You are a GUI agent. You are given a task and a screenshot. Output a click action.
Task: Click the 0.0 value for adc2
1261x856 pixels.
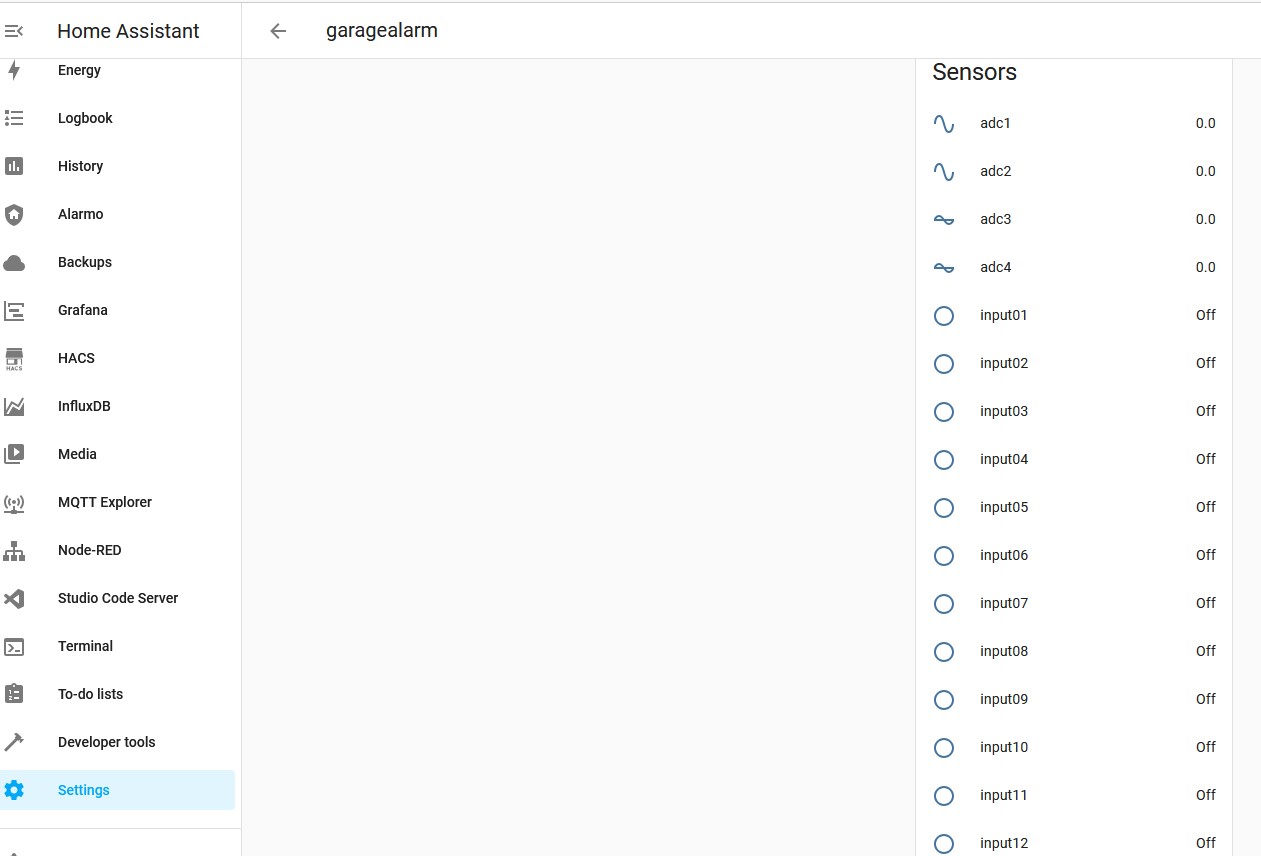pos(1205,171)
